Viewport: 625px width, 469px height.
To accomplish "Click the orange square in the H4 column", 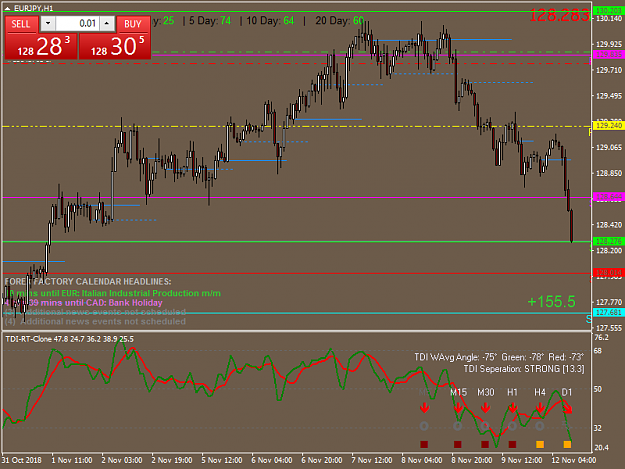I will click(540, 444).
